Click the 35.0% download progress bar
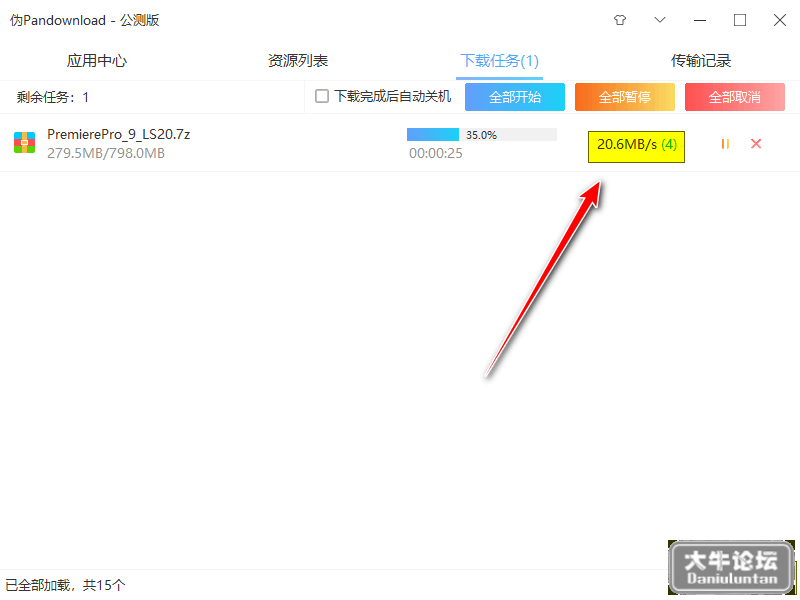This screenshot has height=600, width=800. click(x=482, y=135)
